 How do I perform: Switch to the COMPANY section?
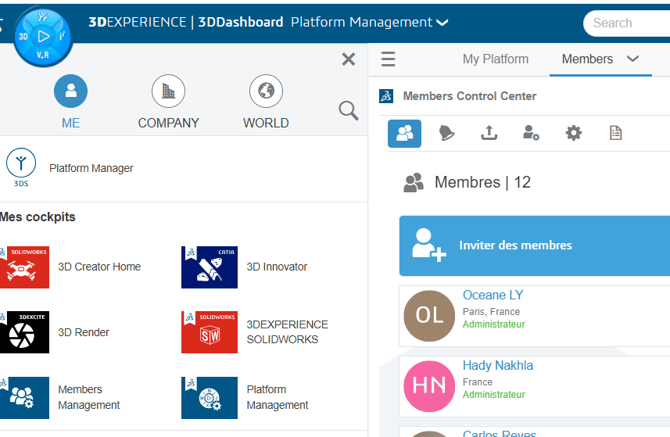pyautogui.click(x=168, y=91)
